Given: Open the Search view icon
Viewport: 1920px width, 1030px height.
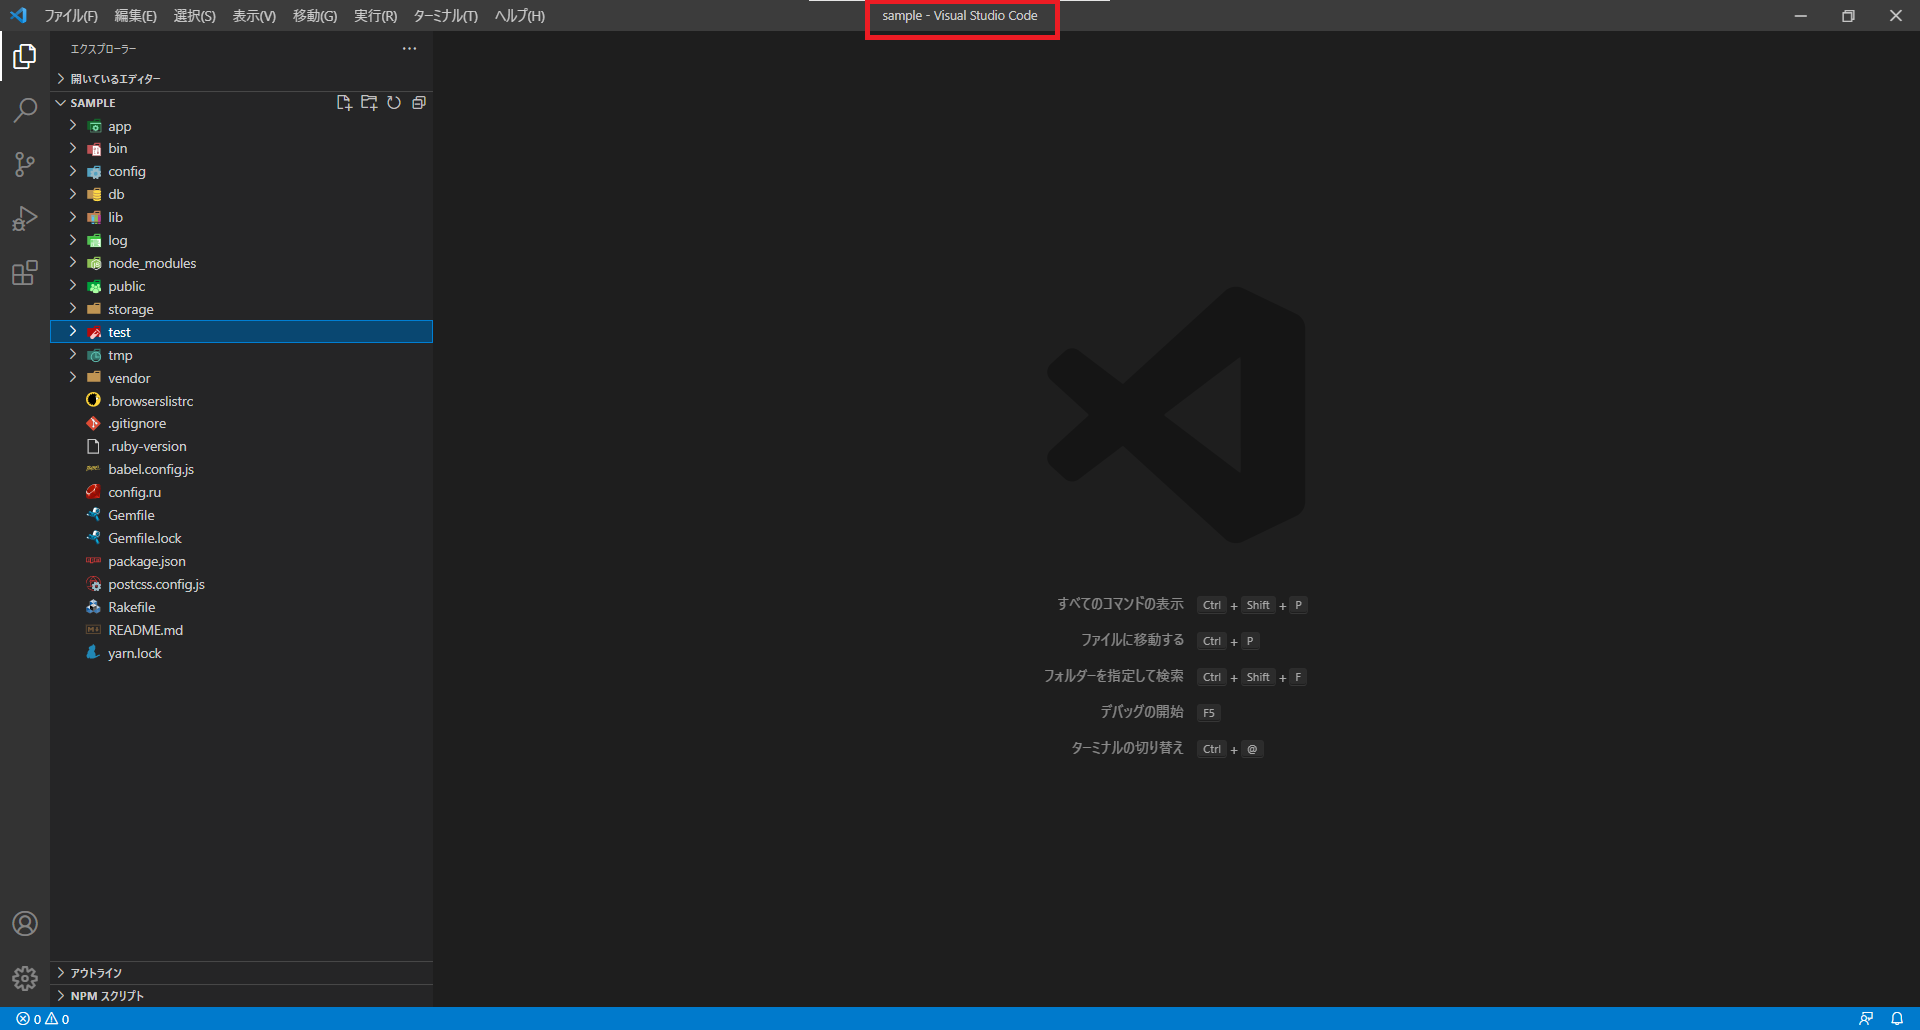Looking at the screenshot, I should 25,110.
